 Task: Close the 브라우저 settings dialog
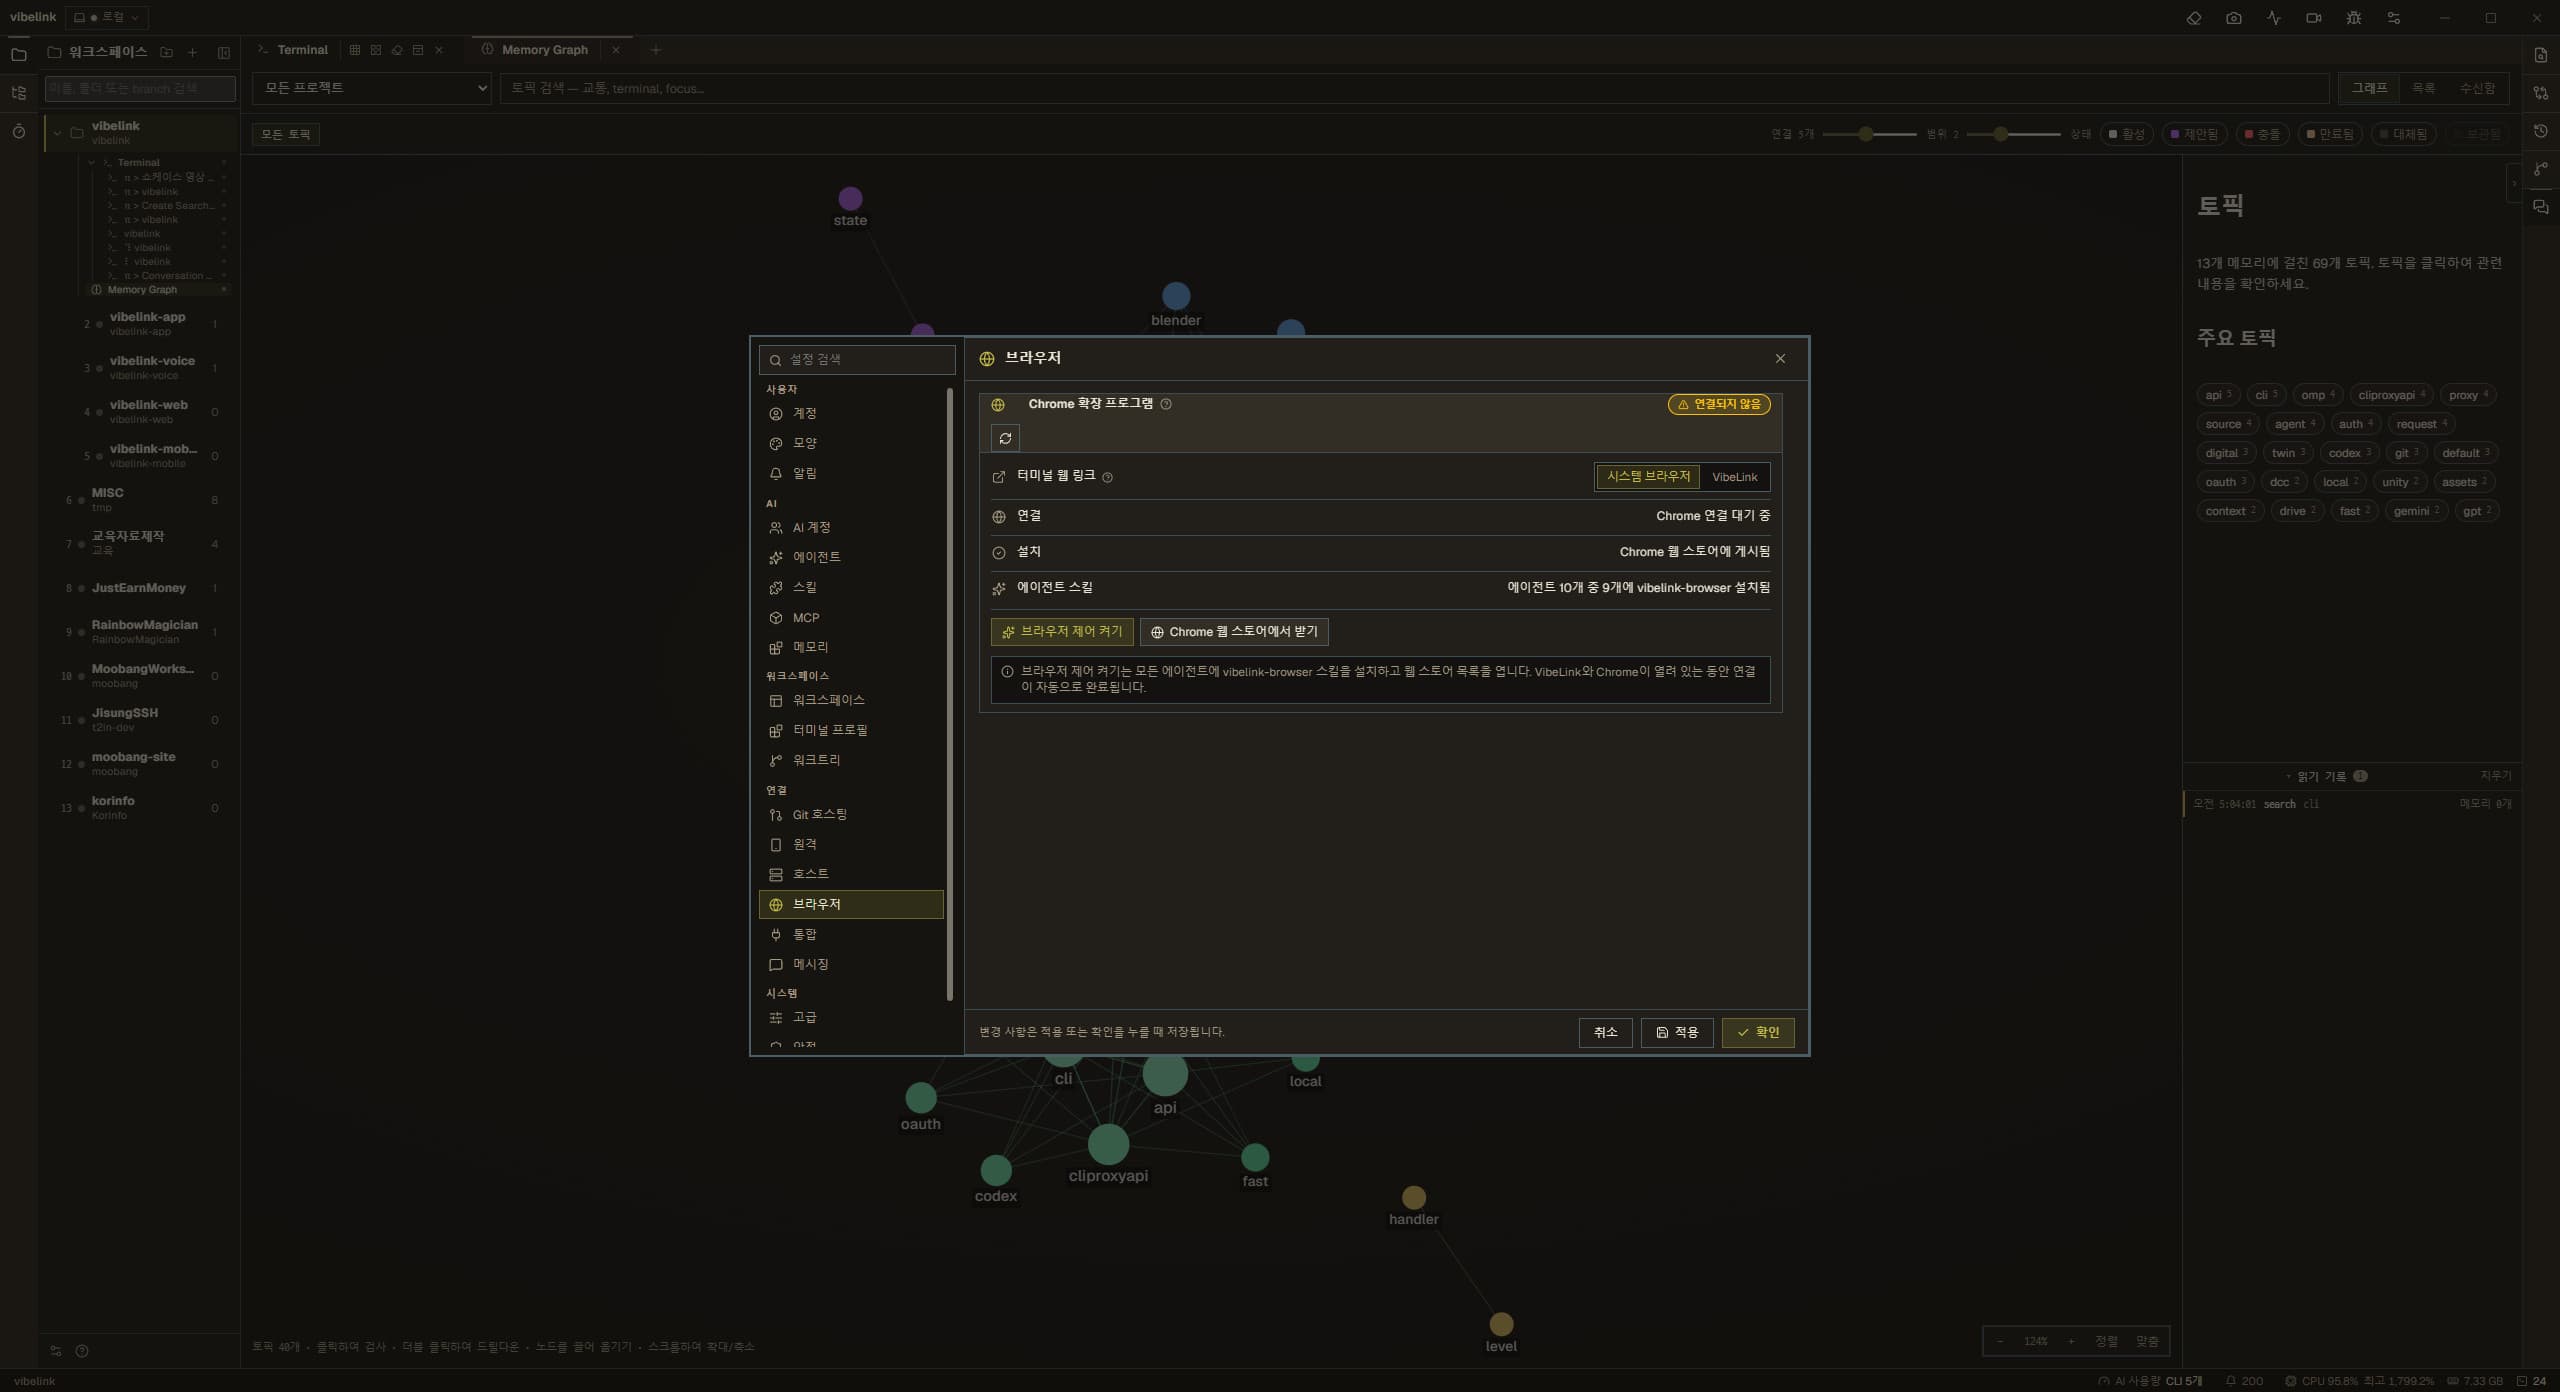click(1780, 358)
